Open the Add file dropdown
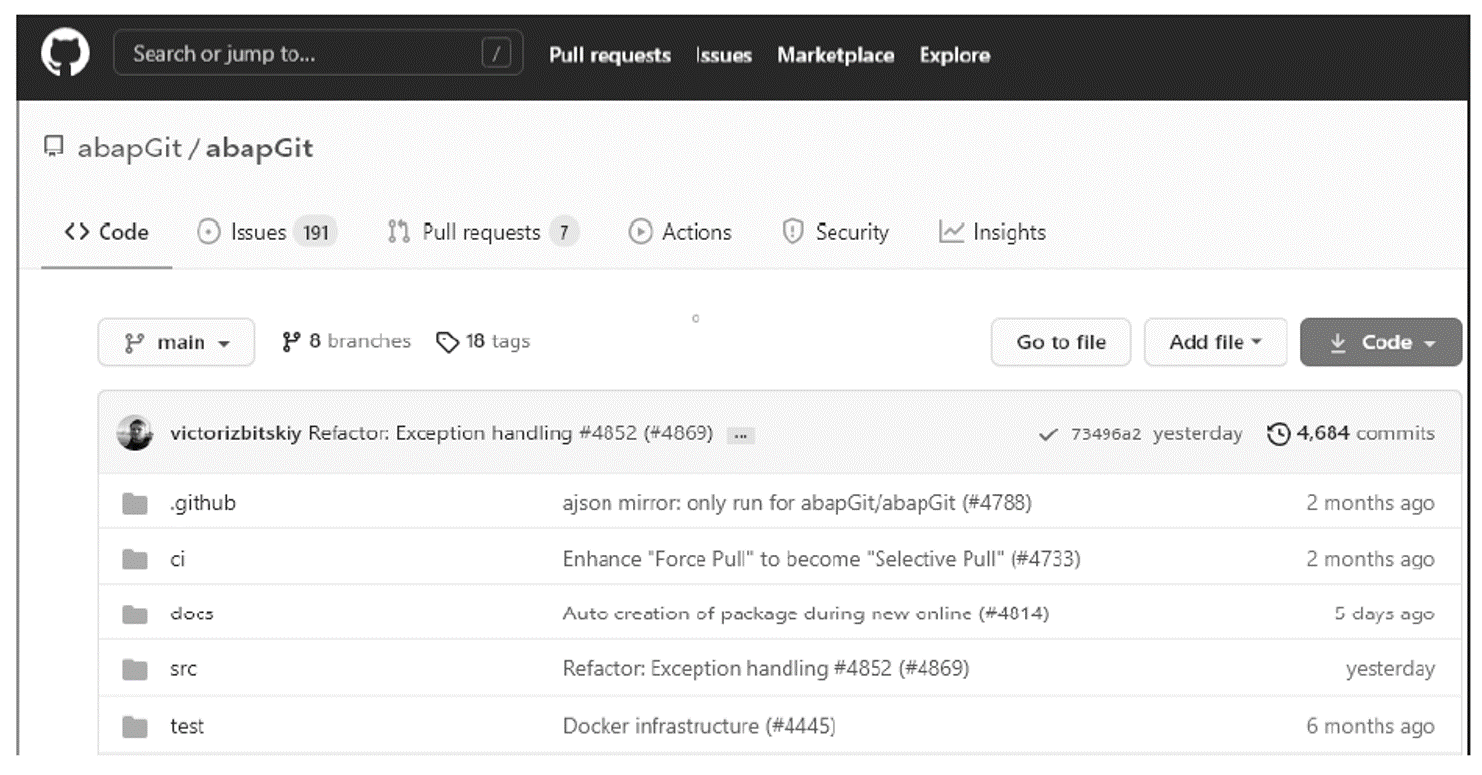This screenshot has height=775, width=1482. pos(1215,342)
